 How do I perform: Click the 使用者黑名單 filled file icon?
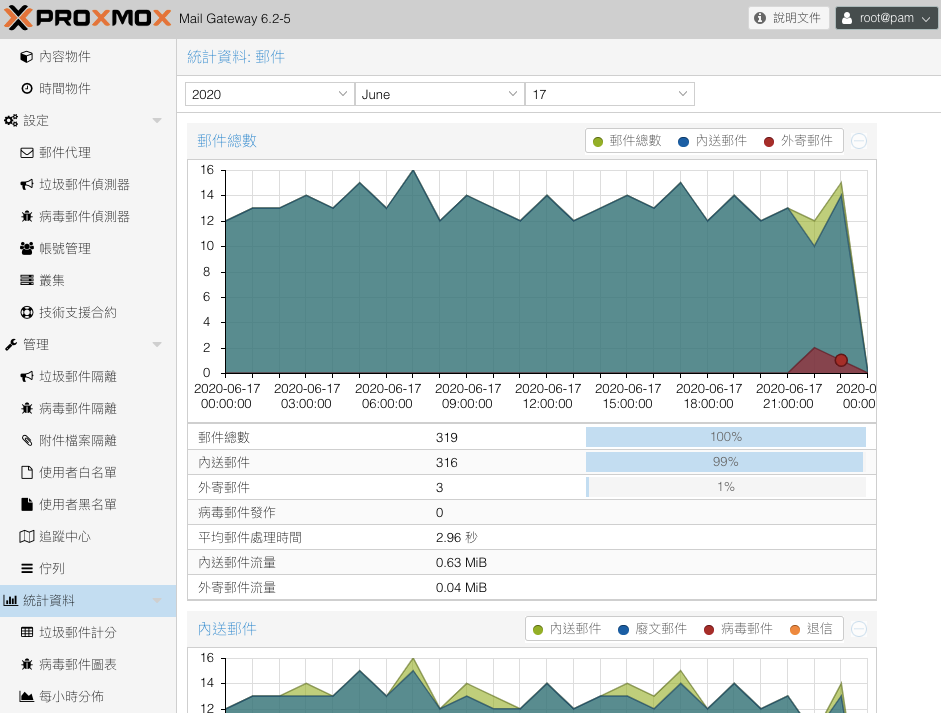coord(26,505)
